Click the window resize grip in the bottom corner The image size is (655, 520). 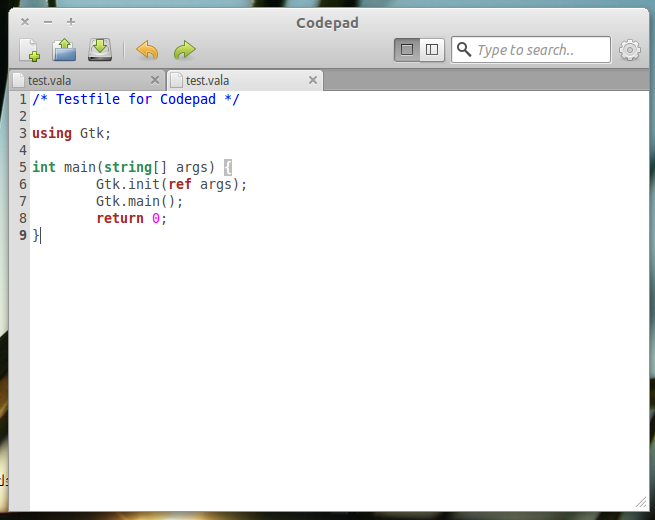point(641,503)
